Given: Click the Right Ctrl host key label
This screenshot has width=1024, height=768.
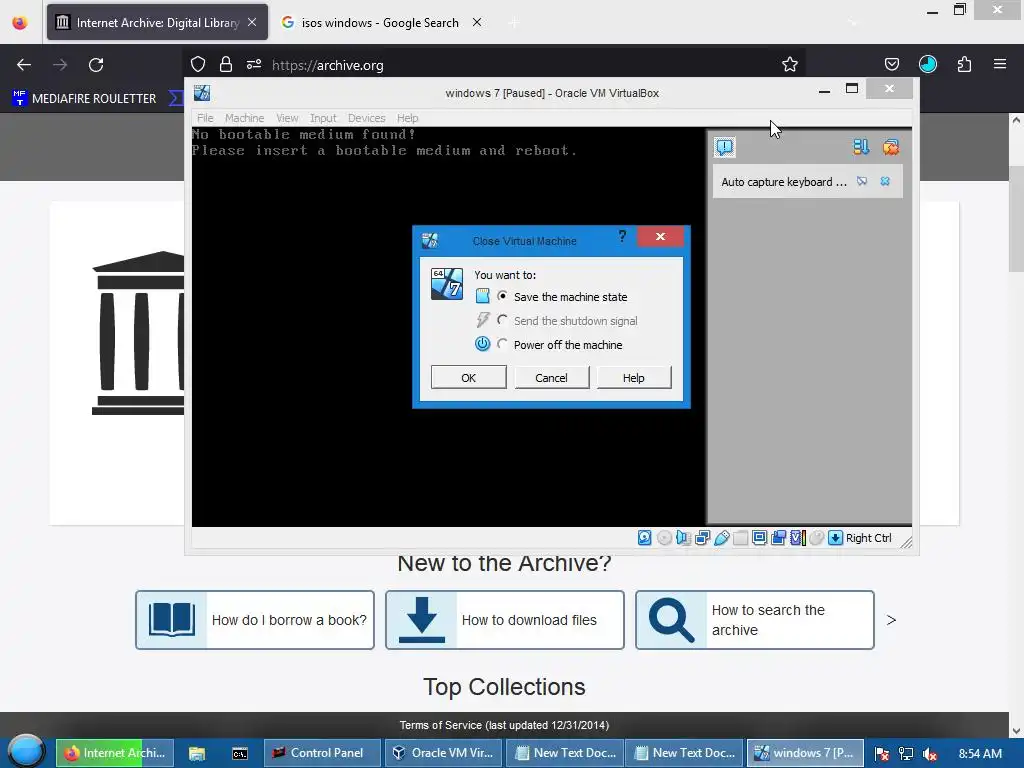Looking at the screenshot, I should (869, 538).
